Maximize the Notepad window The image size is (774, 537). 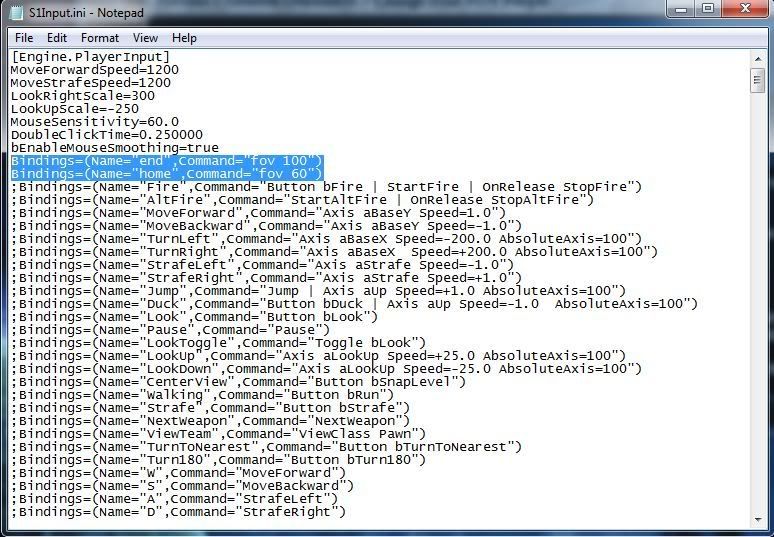708,10
